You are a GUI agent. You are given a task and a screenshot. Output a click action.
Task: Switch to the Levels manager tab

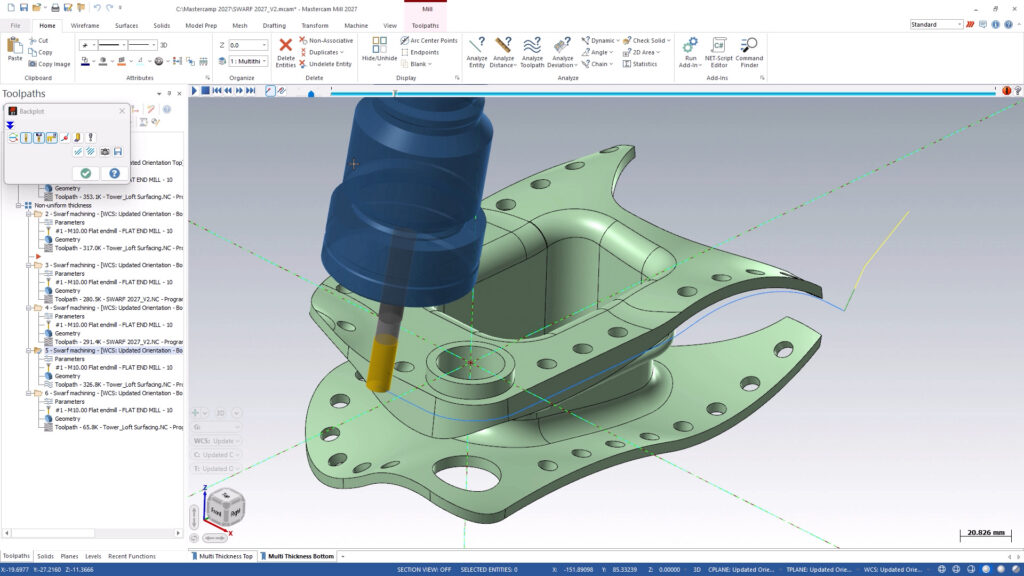[93, 556]
